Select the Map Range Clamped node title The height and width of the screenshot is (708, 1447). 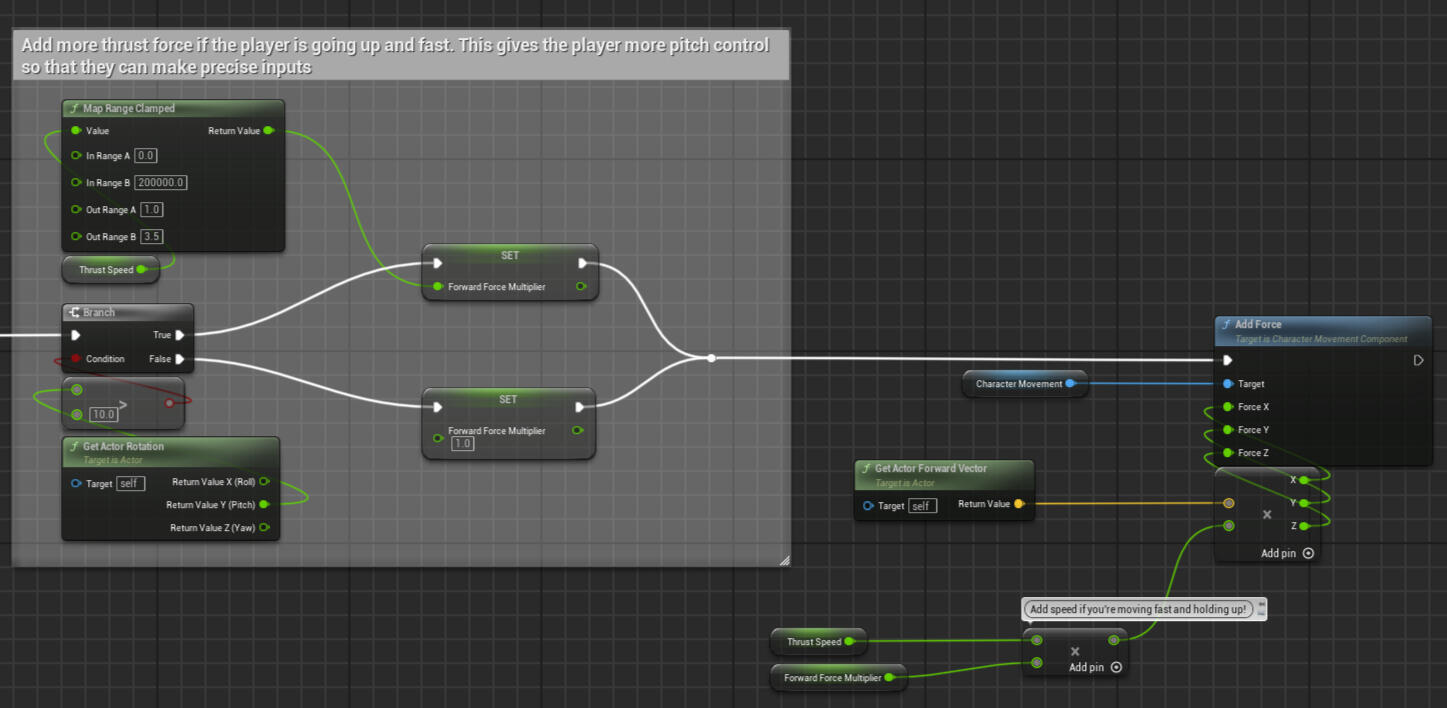[128, 108]
